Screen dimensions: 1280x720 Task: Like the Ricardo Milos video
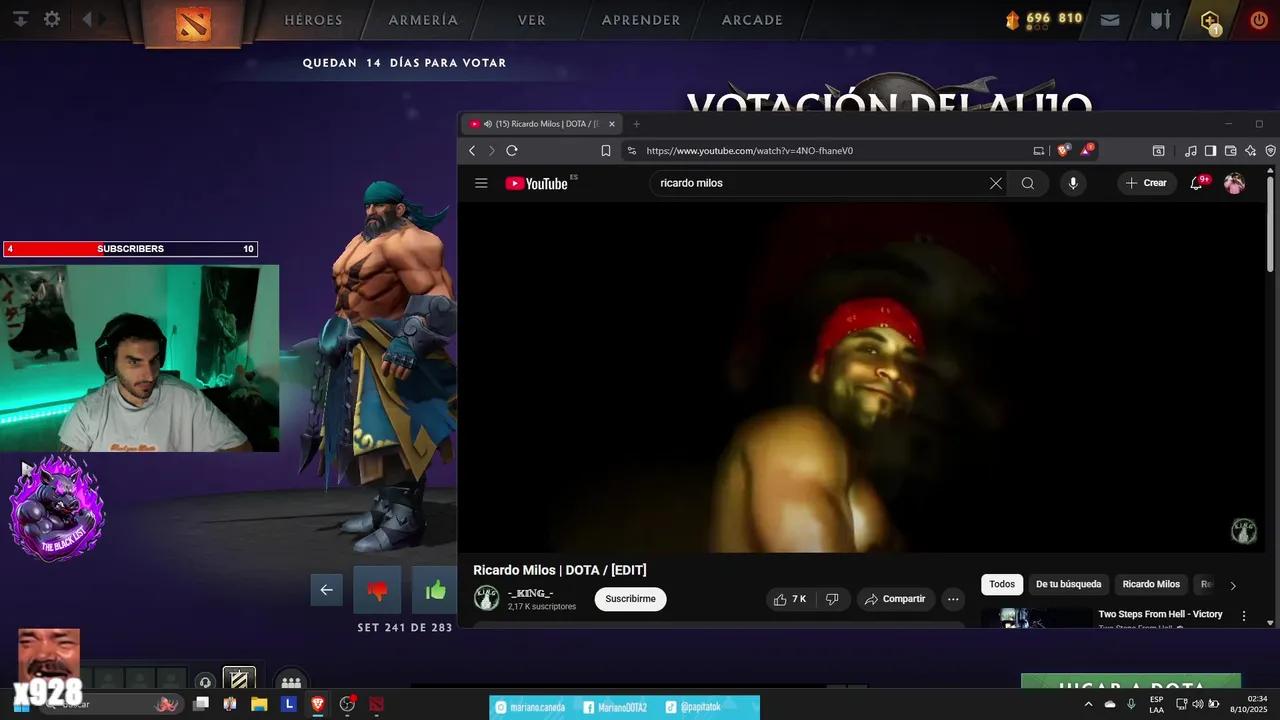tap(789, 599)
